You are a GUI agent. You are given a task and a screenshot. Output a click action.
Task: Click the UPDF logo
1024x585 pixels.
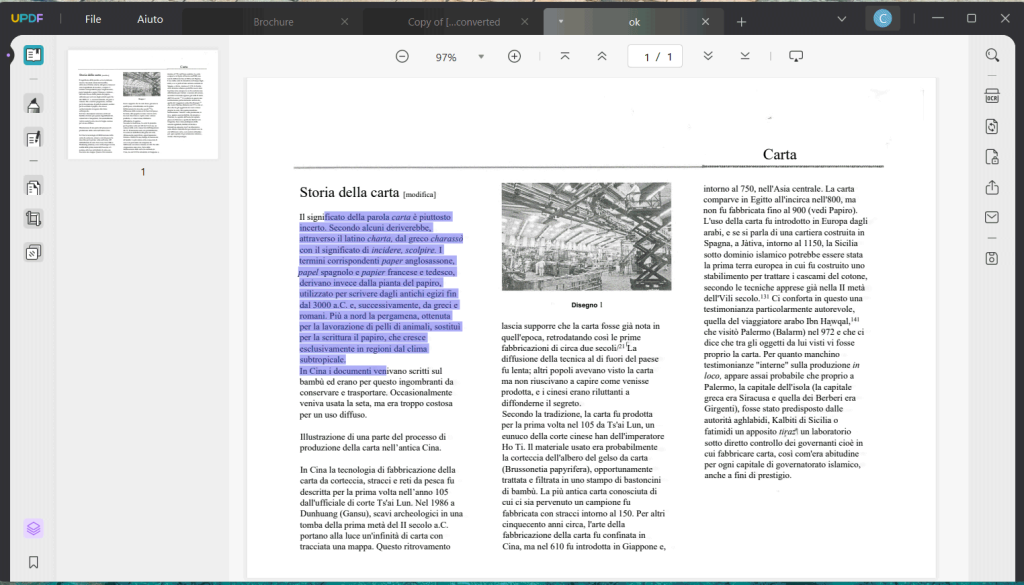[x=27, y=19]
